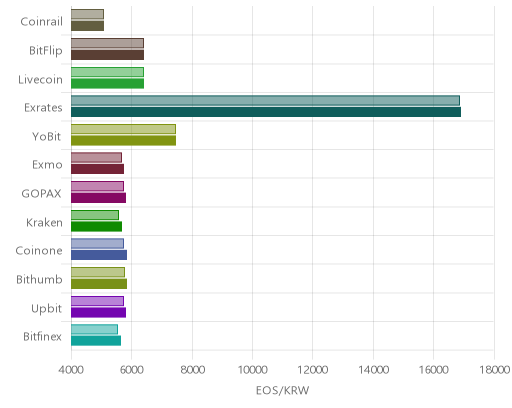Click the 18000 axis tick label
512x408 pixels.
(495, 370)
